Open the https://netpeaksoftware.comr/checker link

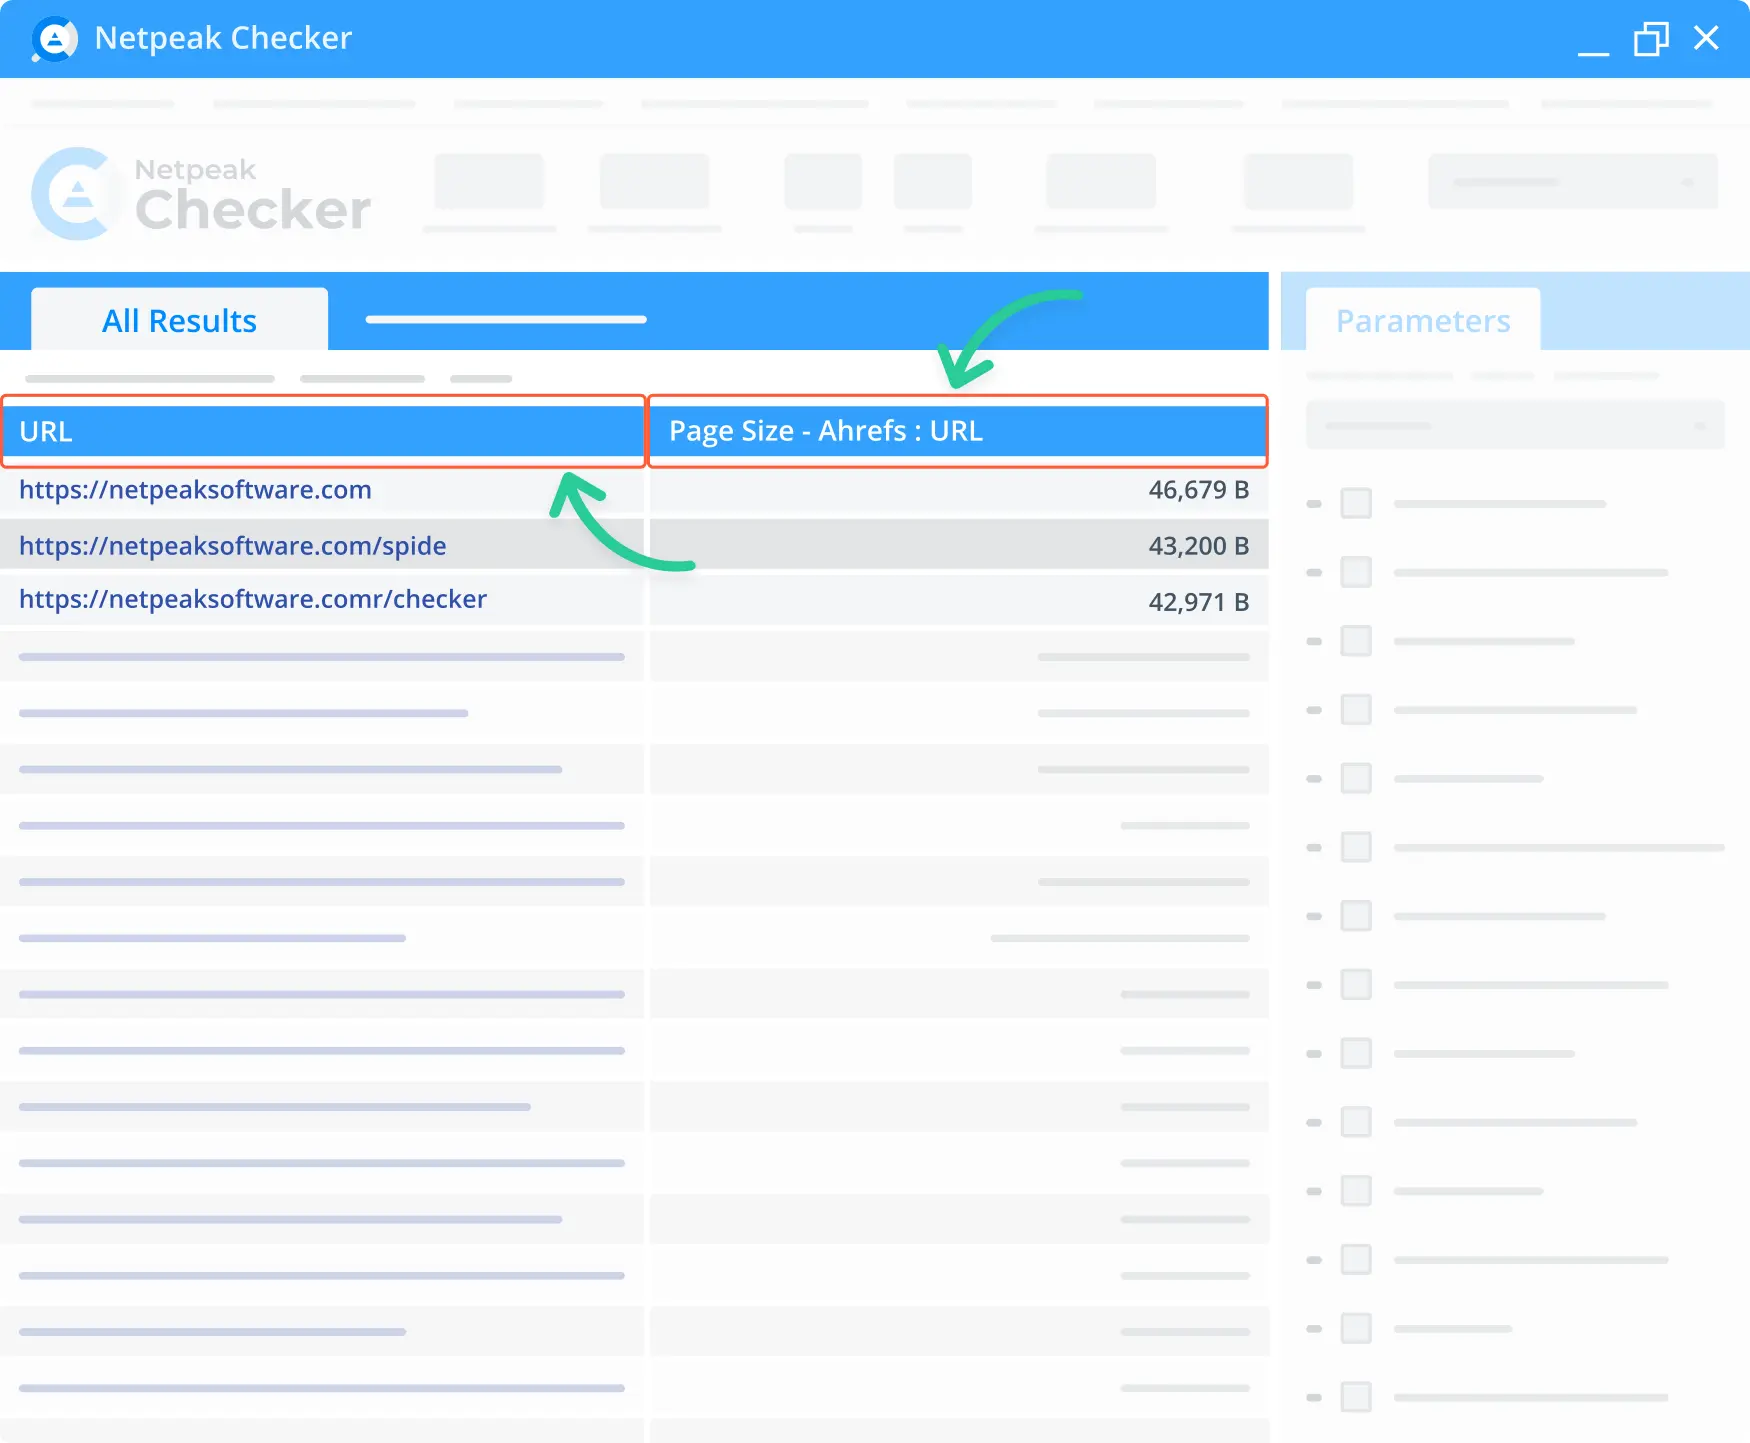point(253,599)
